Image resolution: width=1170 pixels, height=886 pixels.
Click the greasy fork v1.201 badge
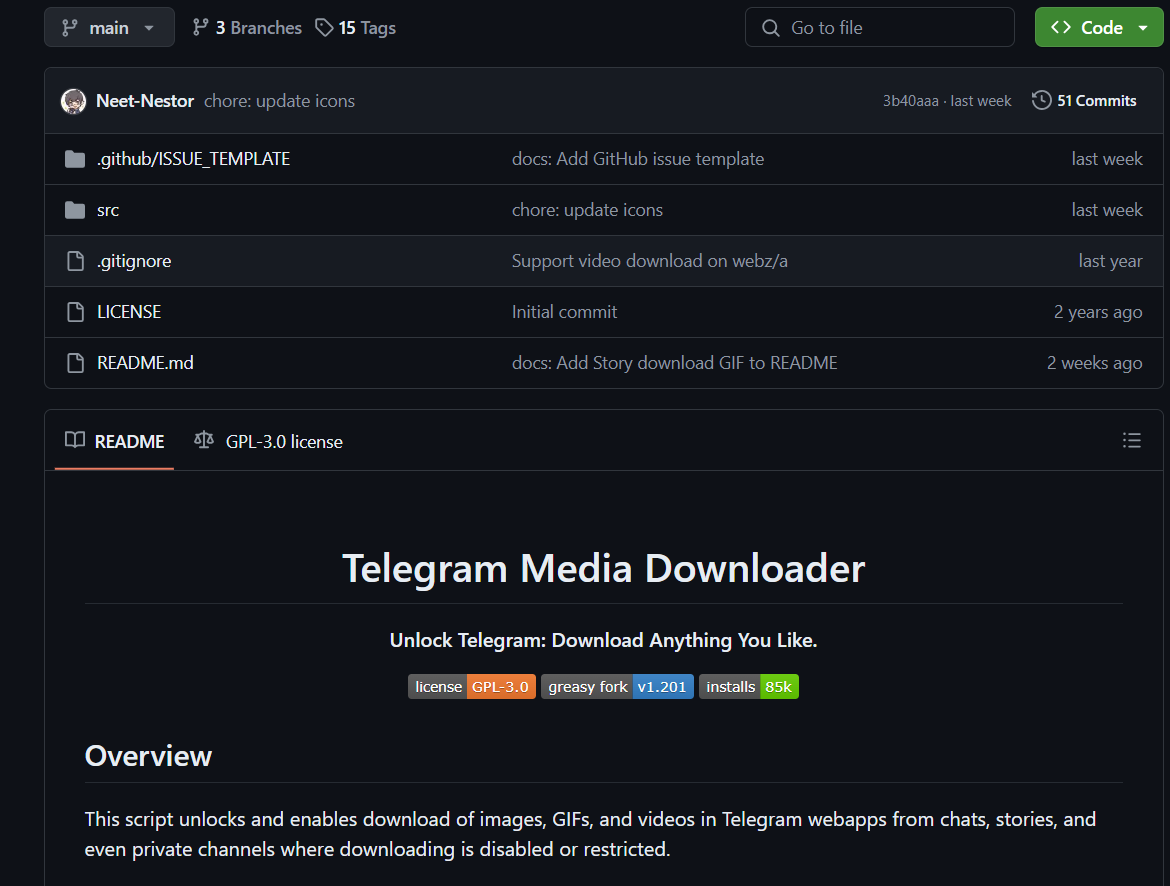617,686
